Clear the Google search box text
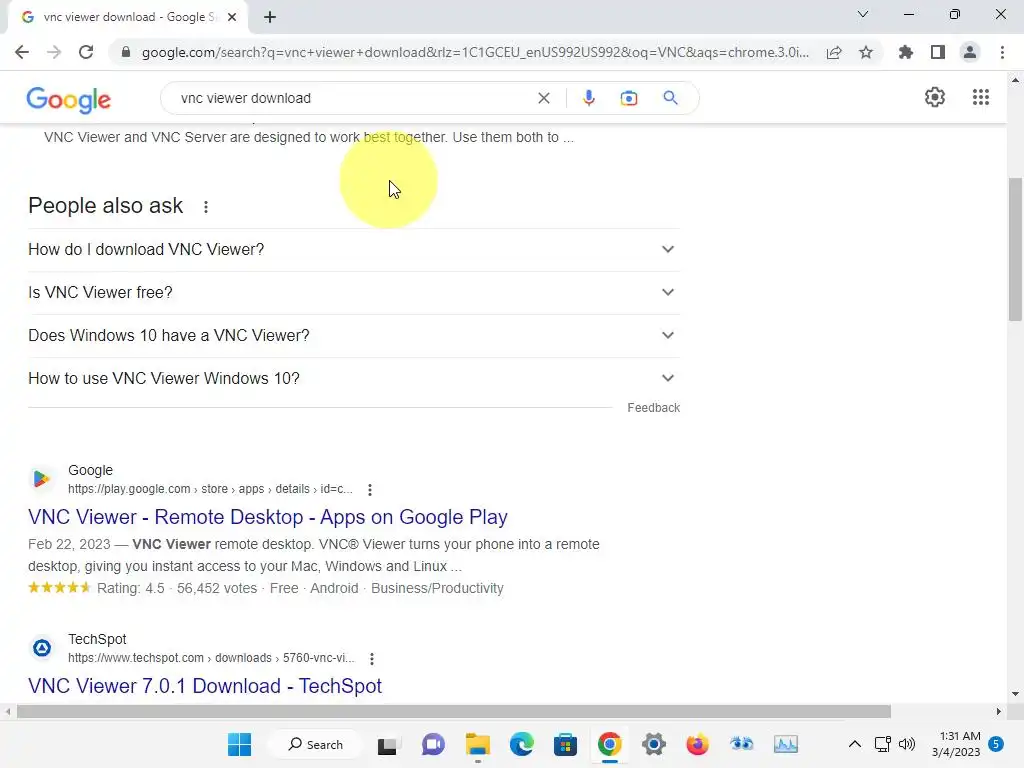 pyautogui.click(x=543, y=98)
